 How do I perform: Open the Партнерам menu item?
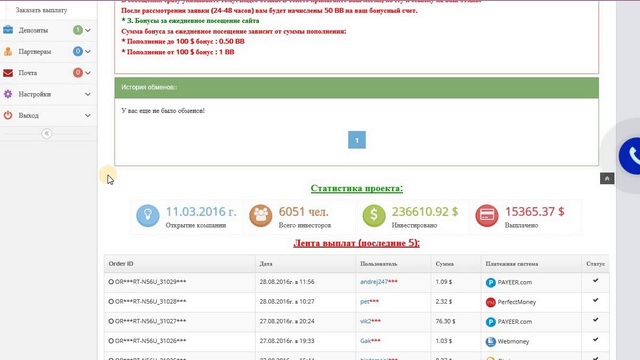48,51
